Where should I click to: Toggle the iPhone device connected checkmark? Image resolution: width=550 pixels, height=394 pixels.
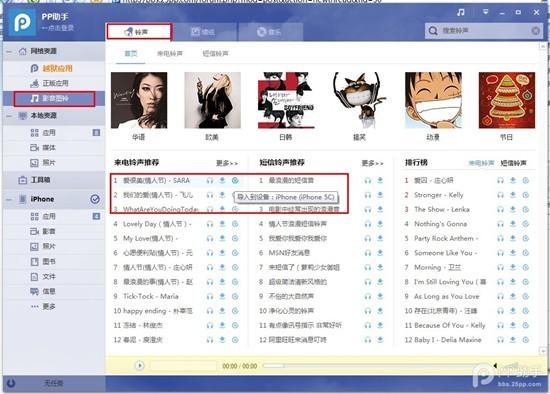pyautogui.click(x=95, y=199)
